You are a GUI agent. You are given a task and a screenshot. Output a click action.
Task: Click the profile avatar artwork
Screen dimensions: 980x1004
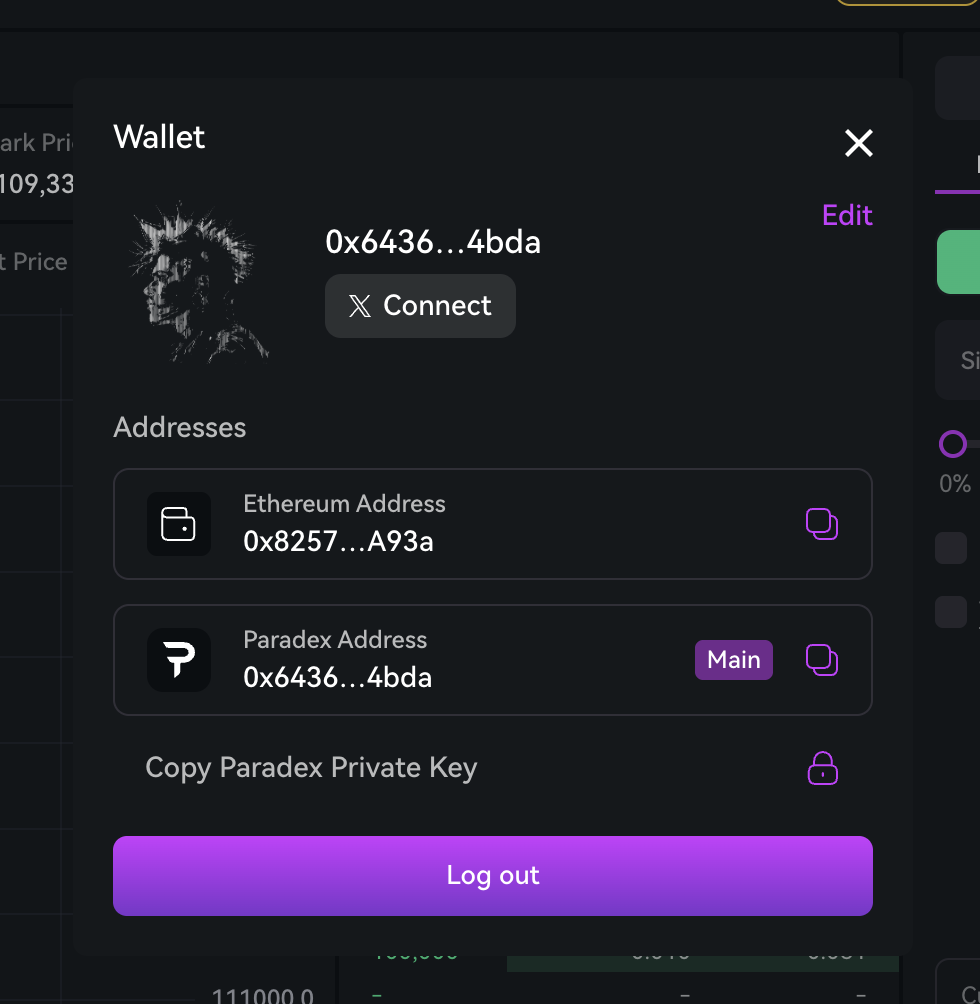pos(197,281)
